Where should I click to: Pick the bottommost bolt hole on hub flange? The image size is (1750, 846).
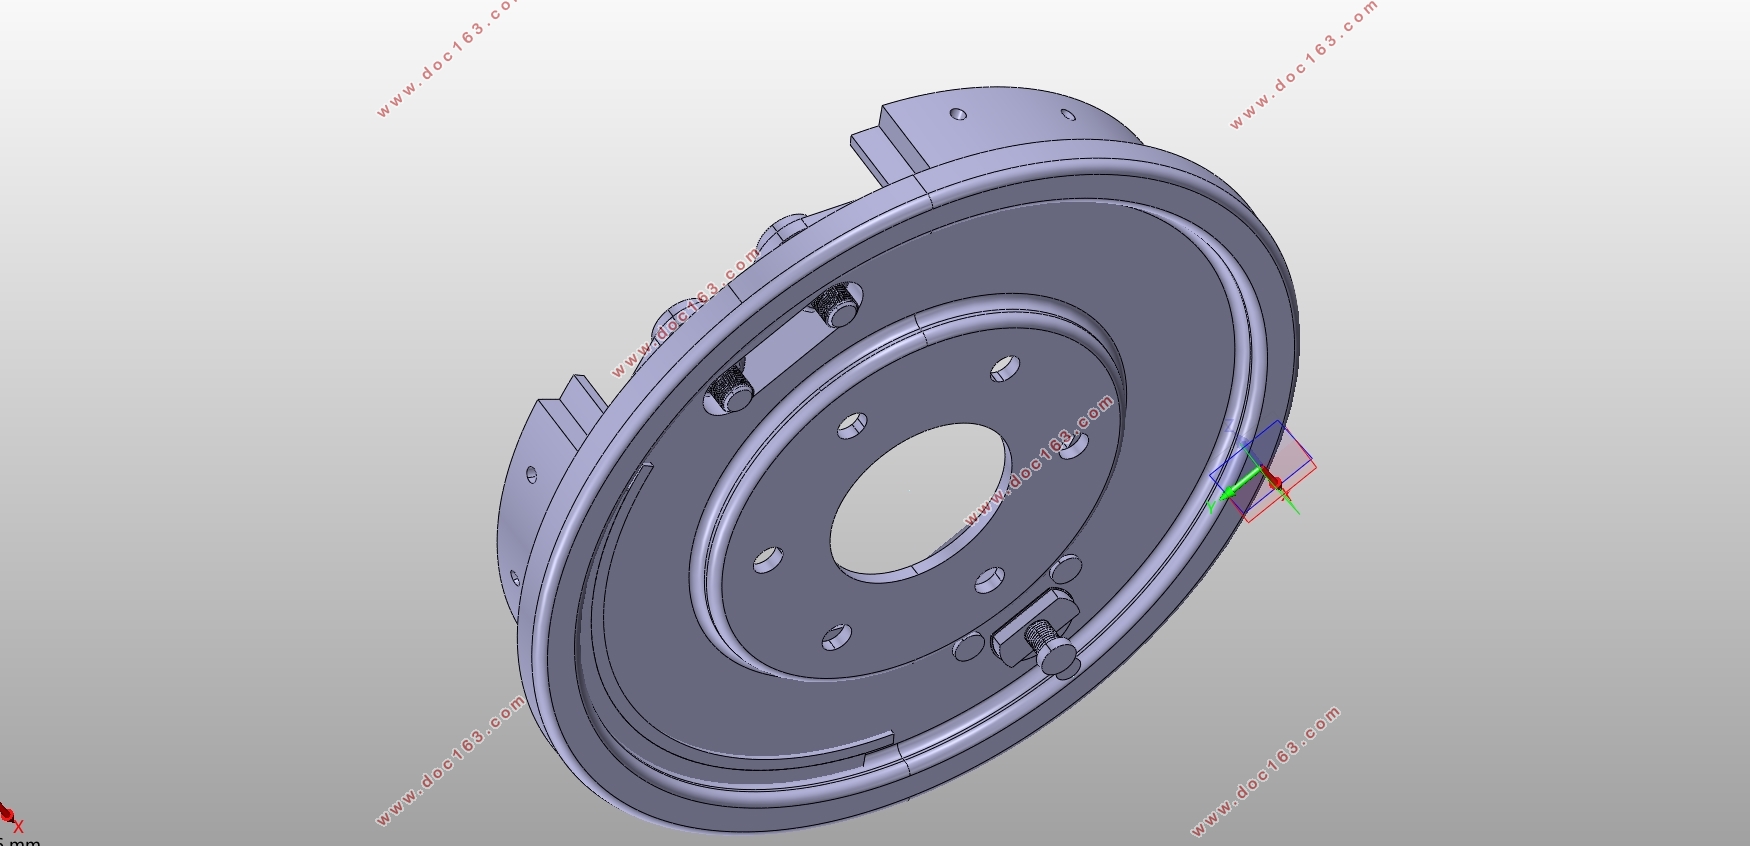(x=836, y=636)
